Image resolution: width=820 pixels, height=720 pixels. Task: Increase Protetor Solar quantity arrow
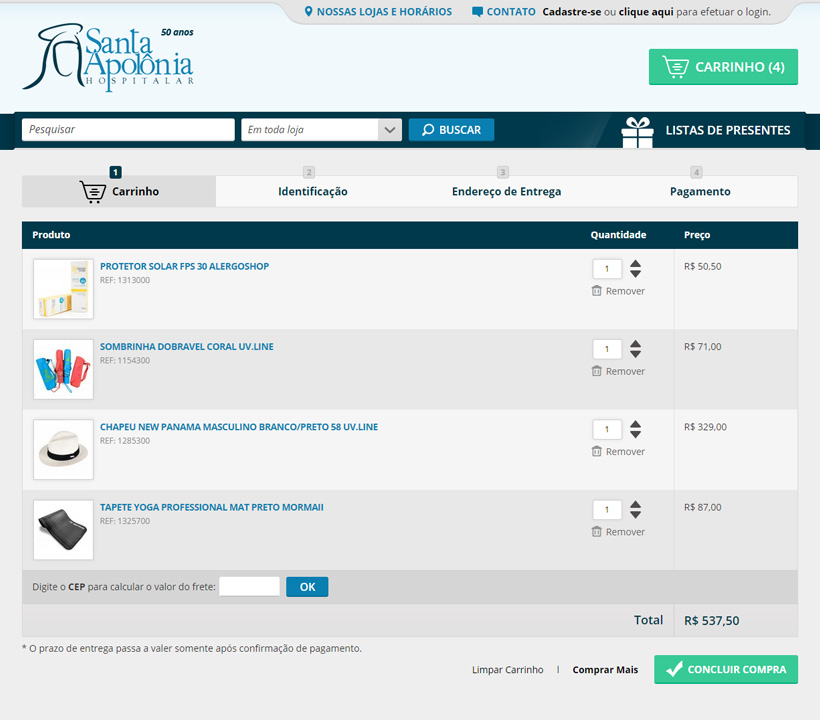coord(635,264)
